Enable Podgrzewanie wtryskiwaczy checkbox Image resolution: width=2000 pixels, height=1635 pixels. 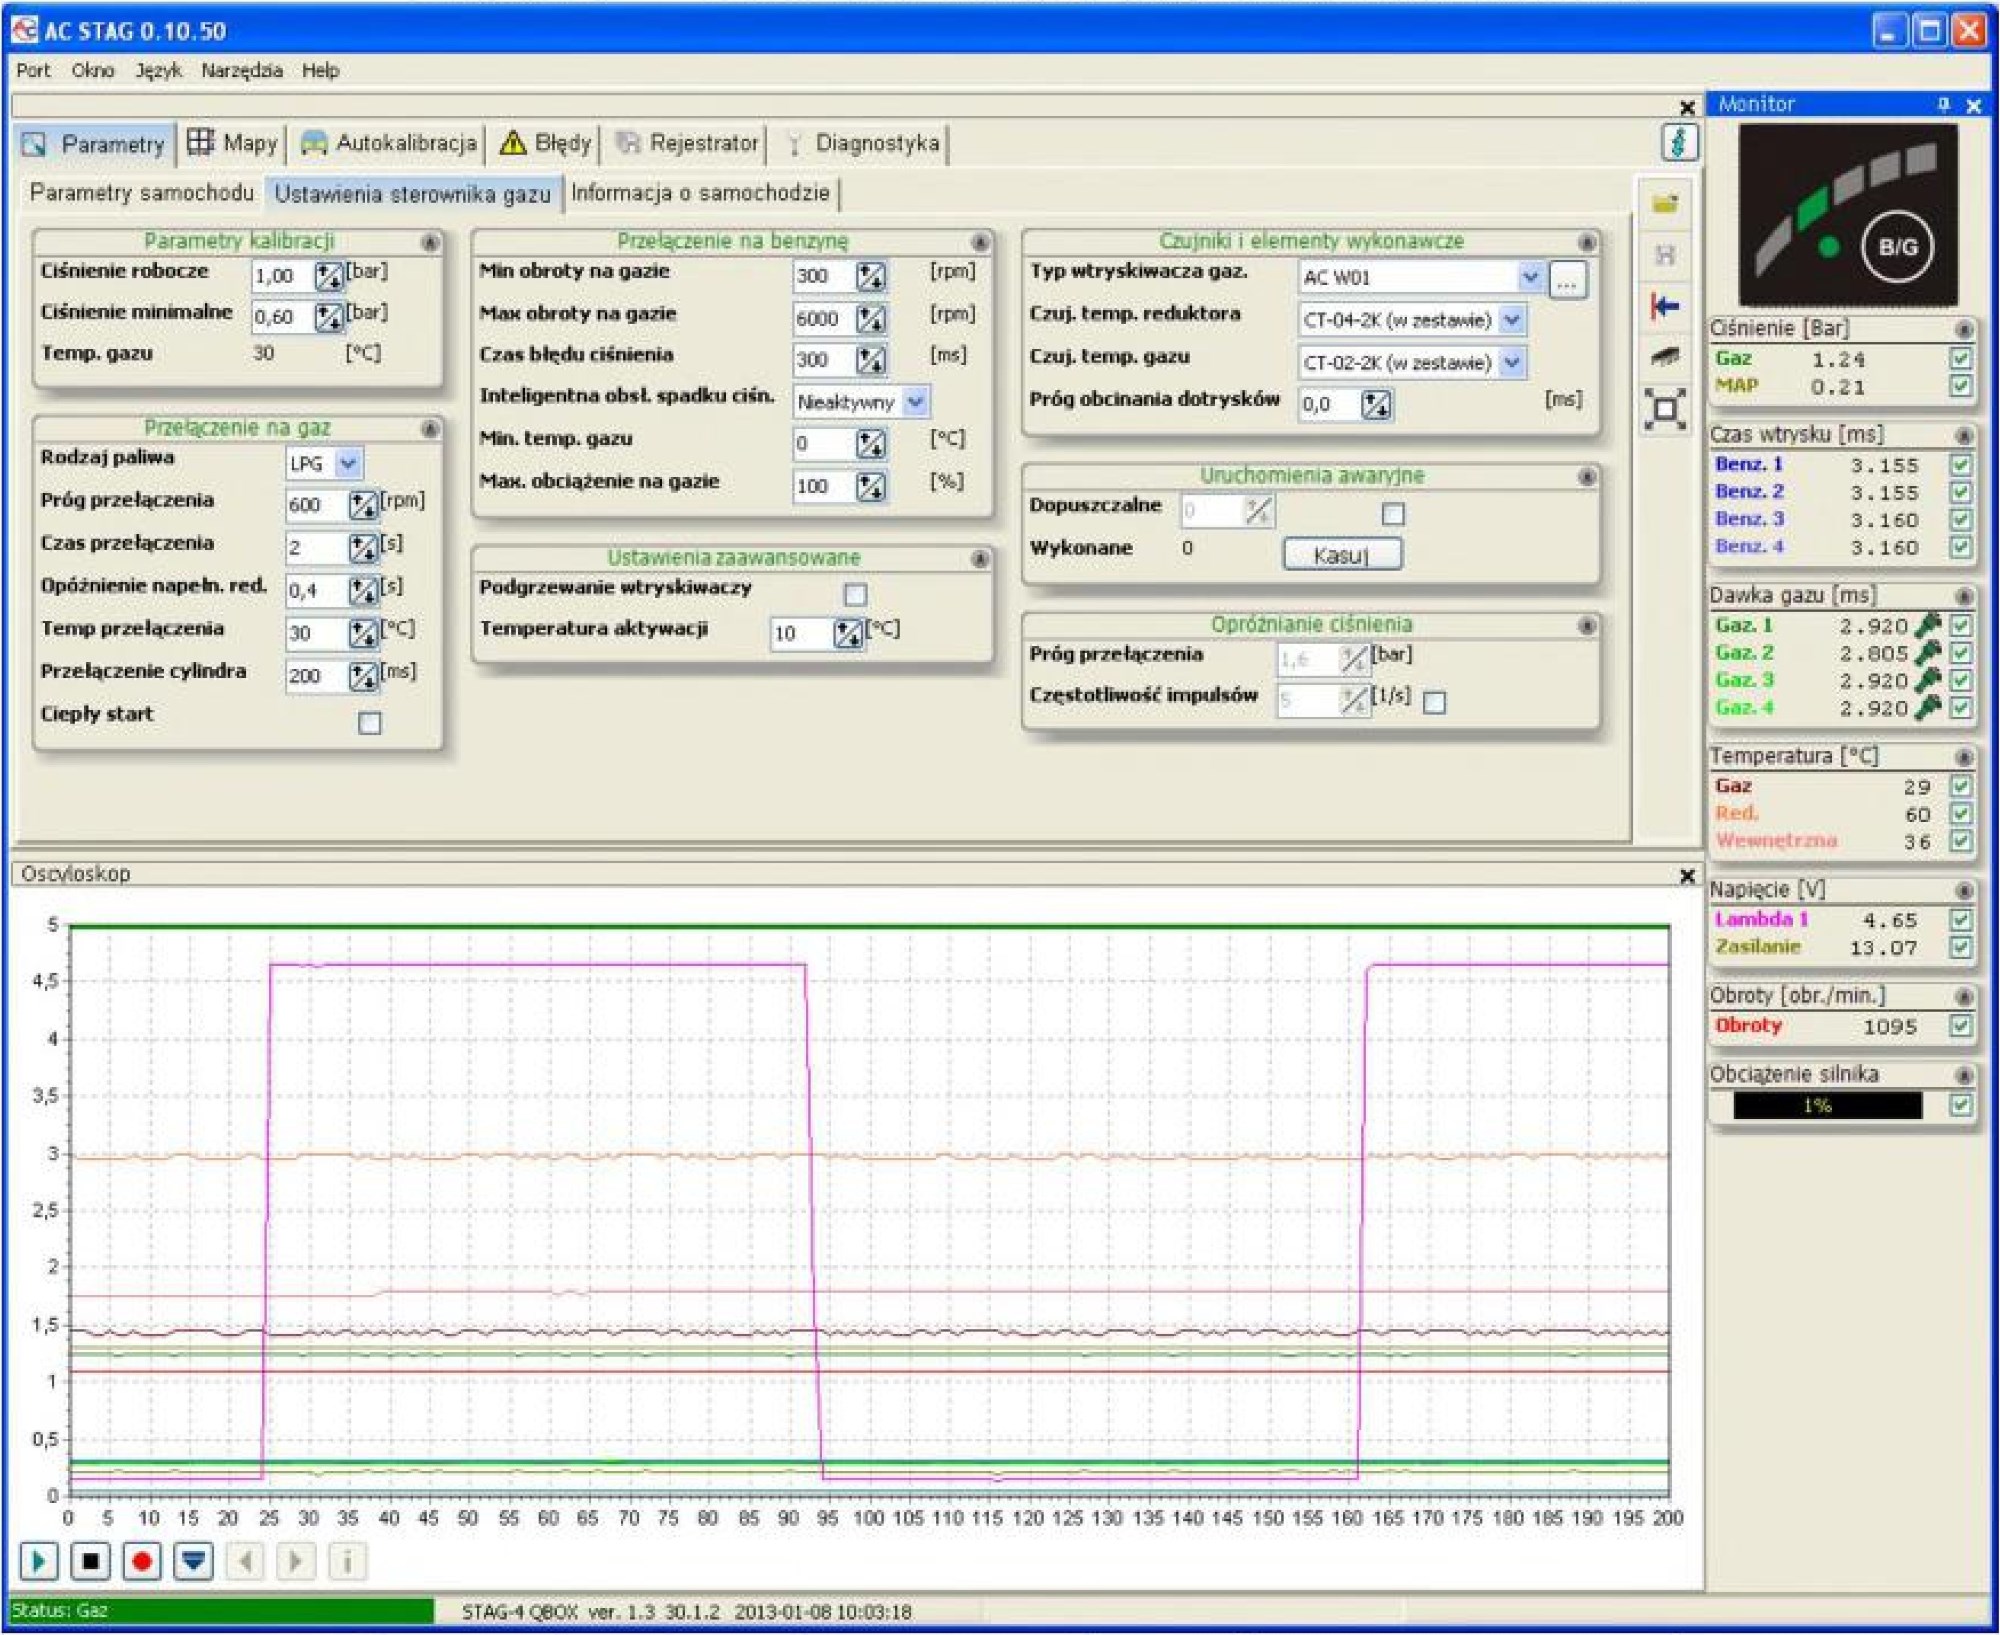point(855,595)
